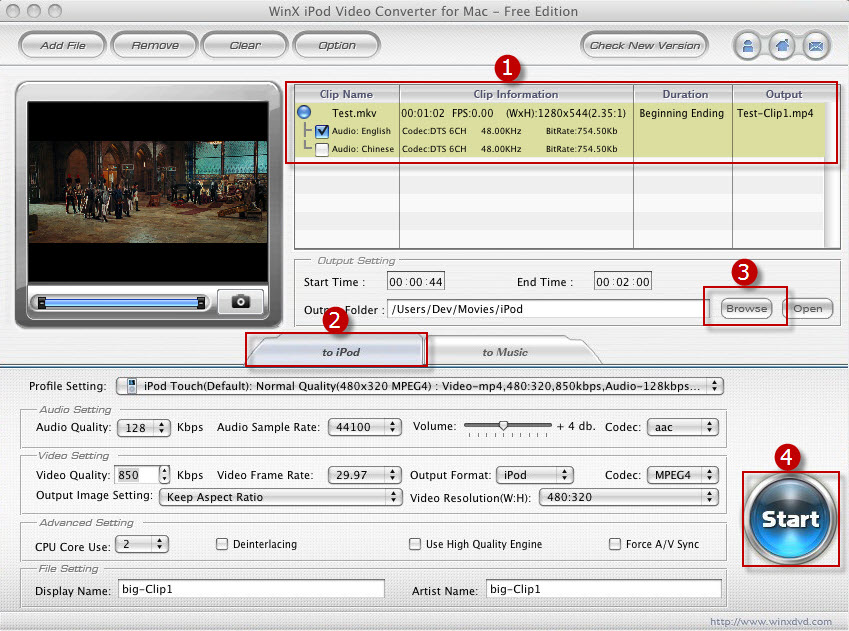This screenshot has width=849, height=631.
Task: Open the video Codec MPEG4 dropdown
Action: pyautogui.click(x=683, y=475)
